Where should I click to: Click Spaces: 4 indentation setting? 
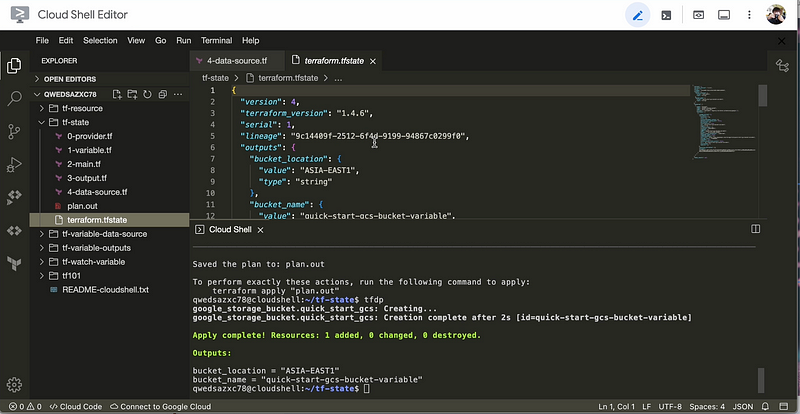coord(707,407)
